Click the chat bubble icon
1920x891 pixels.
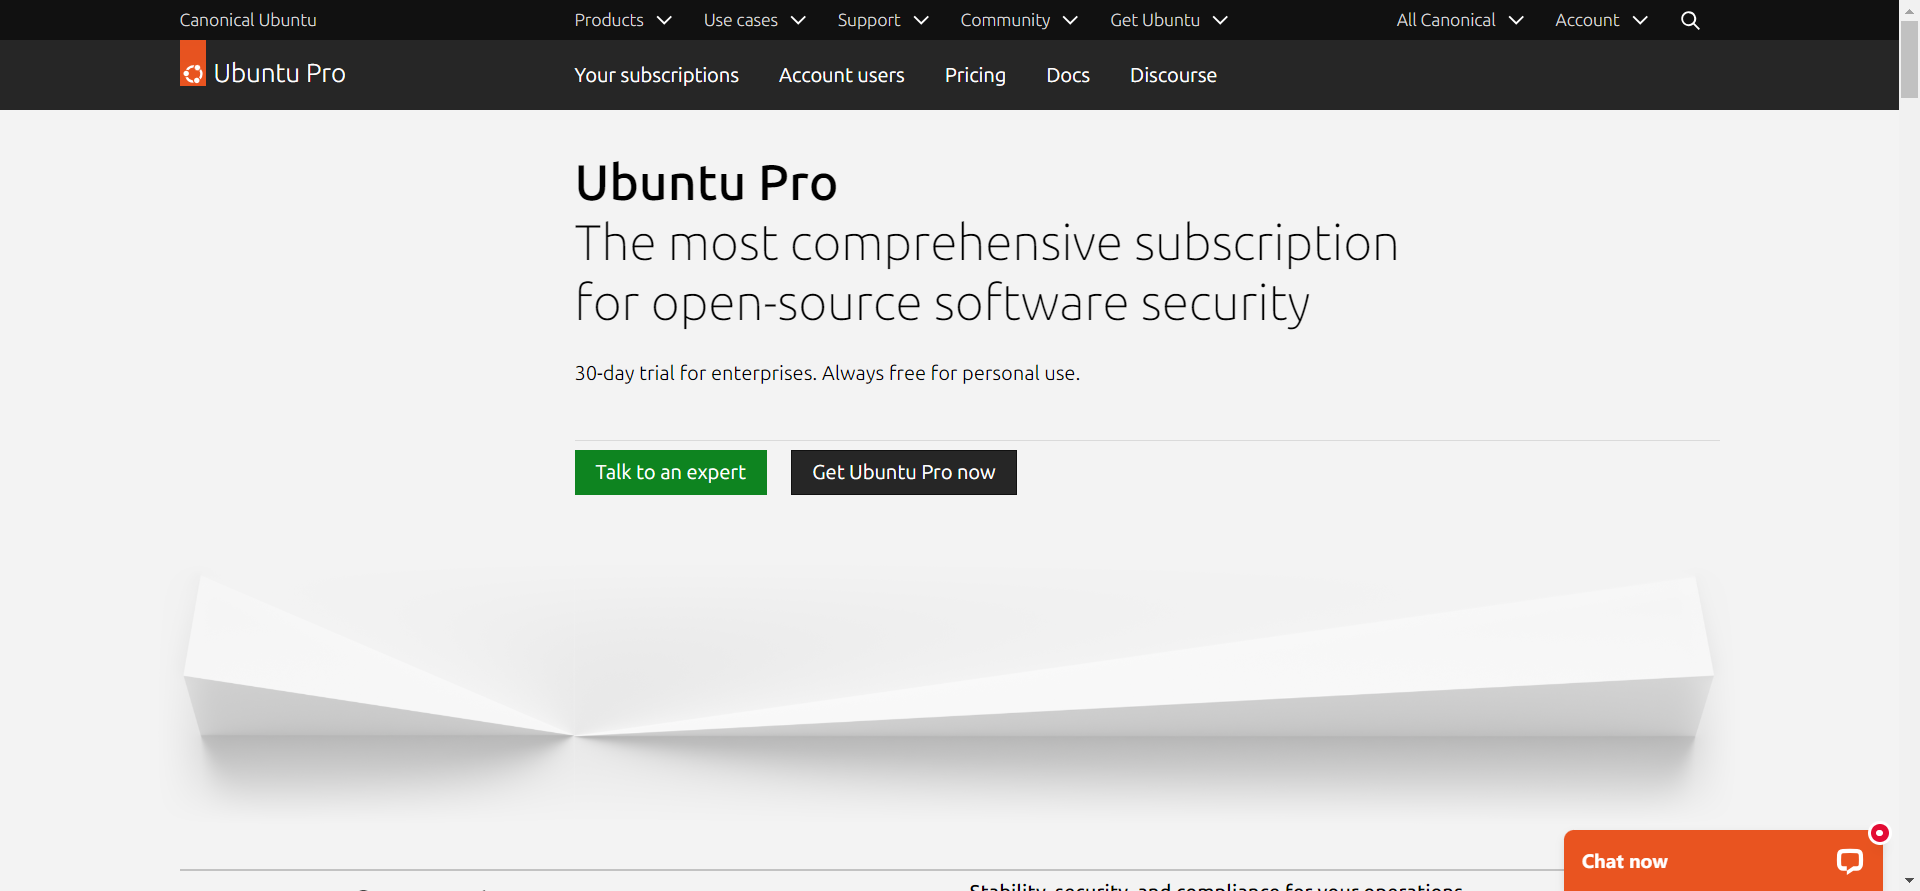1849,861
